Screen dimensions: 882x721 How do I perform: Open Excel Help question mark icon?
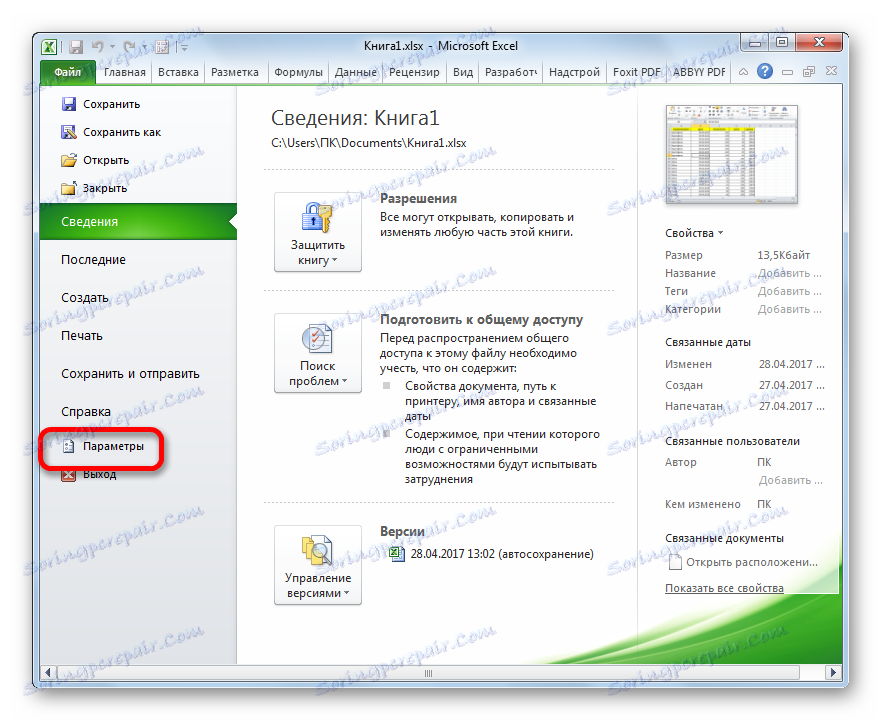pyautogui.click(x=765, y=71)
